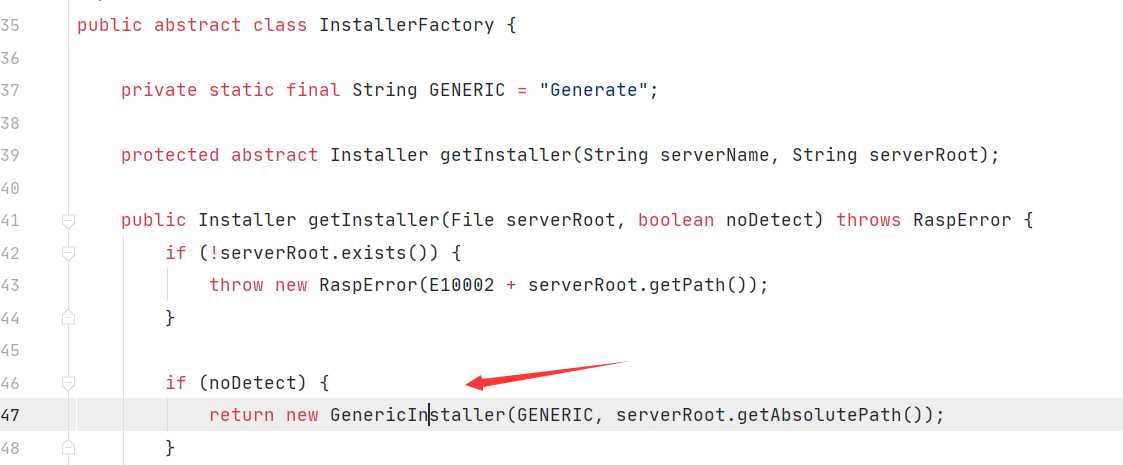The width and height of the screenshot is (1123, 465).
Task: Click the RaspError in the throws clause
Action: [x=962, y=220]
